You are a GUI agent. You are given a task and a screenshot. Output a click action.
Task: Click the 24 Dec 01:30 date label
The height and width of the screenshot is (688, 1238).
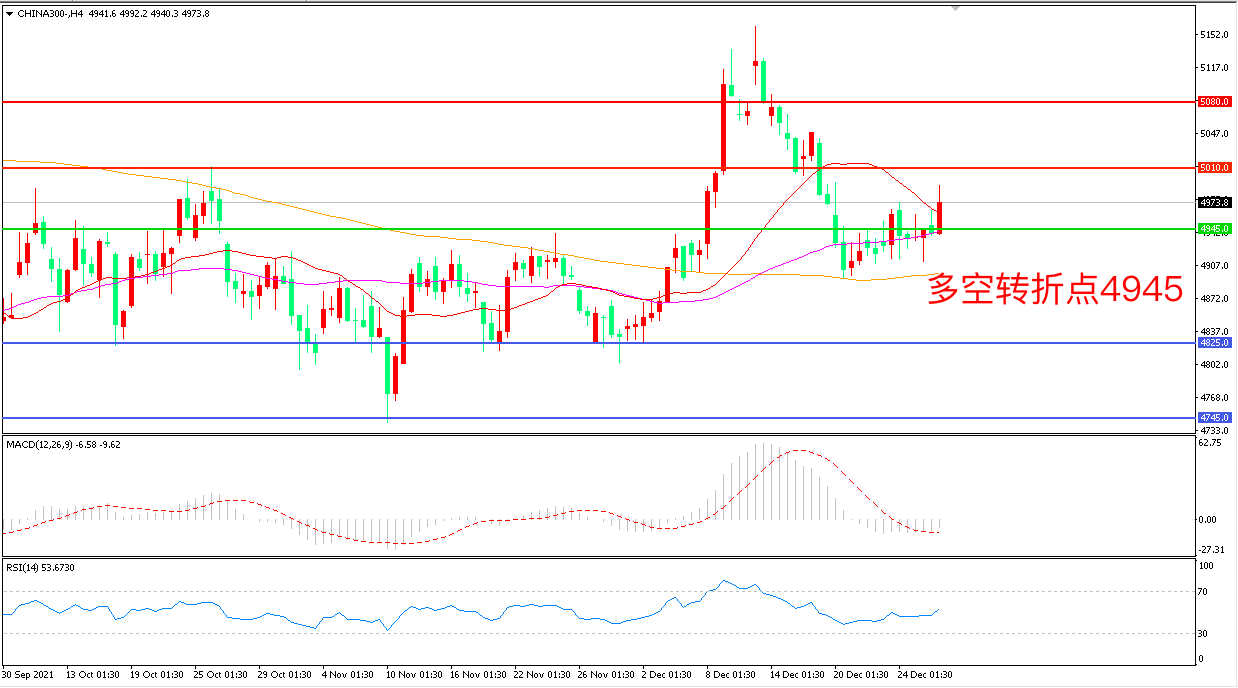(x=926, y=674)
